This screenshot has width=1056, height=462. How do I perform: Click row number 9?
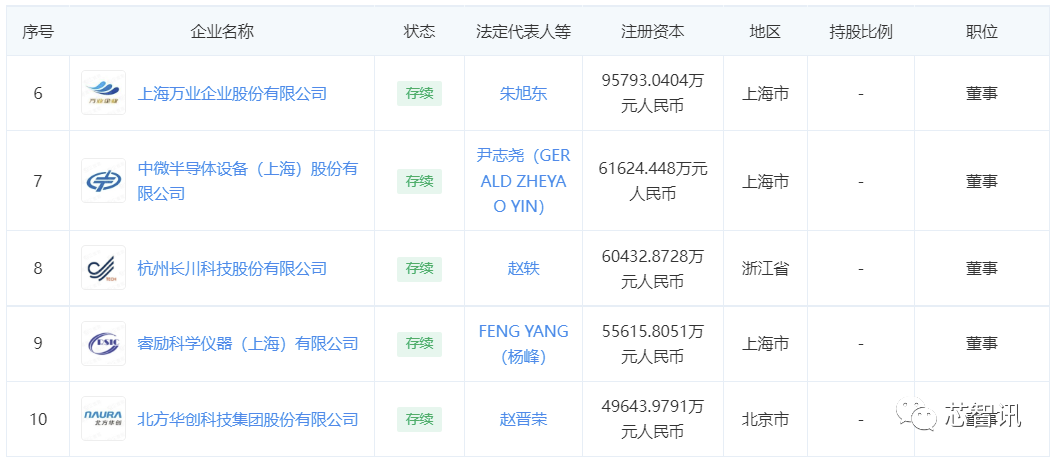click(38, 343)
